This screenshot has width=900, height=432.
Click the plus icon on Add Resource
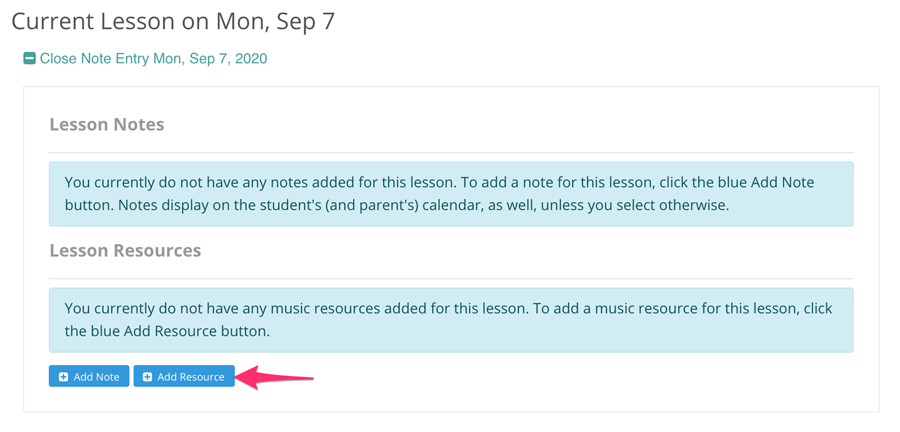[148, 377]
